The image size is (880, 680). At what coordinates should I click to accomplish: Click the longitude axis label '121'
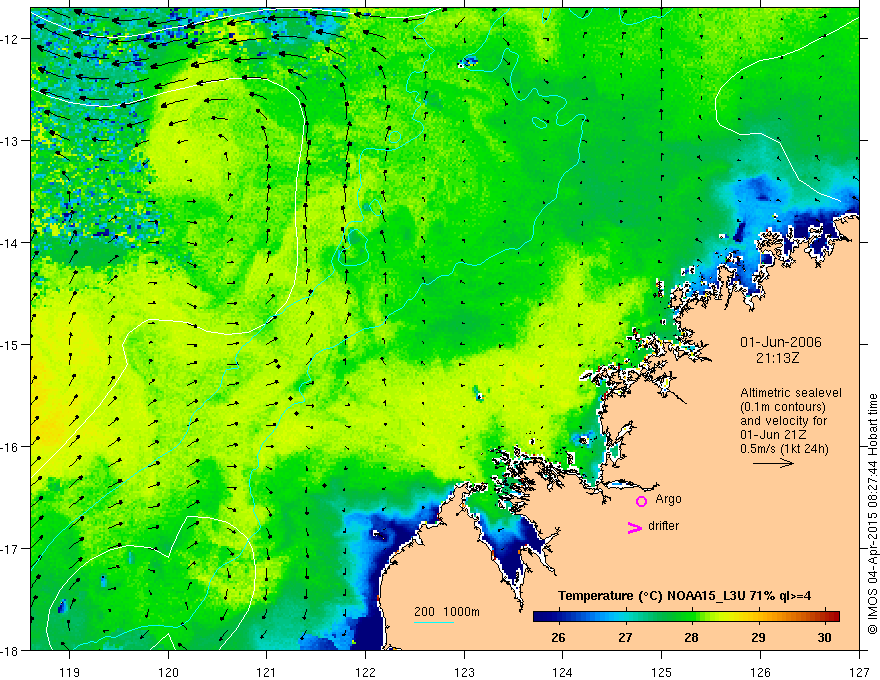(267, 672)
